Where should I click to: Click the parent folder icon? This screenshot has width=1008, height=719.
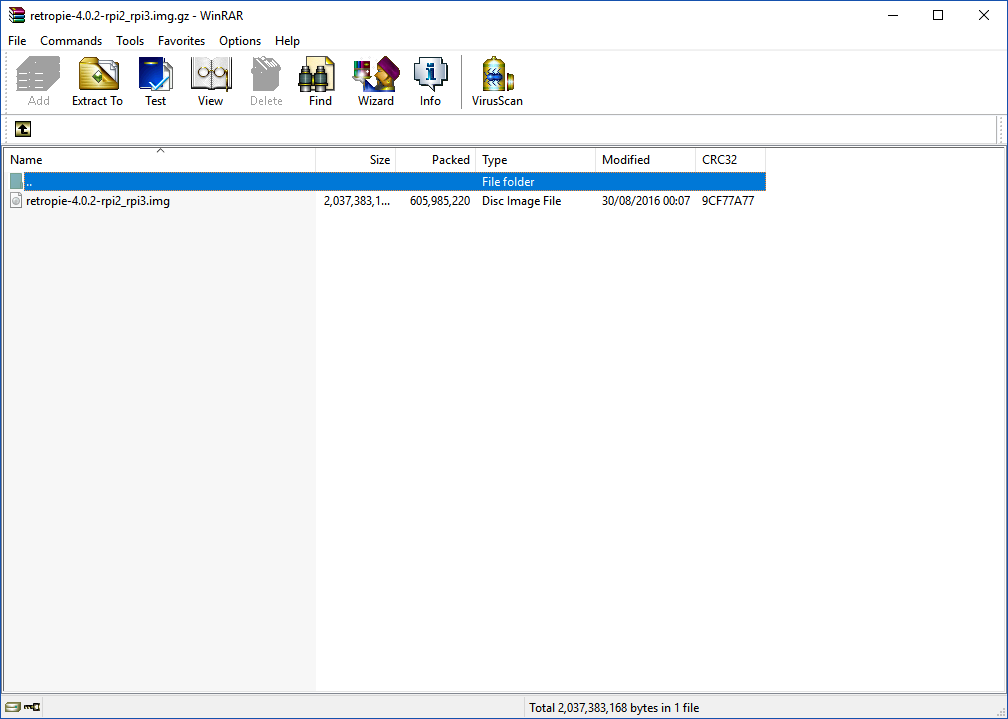[17, 181]
